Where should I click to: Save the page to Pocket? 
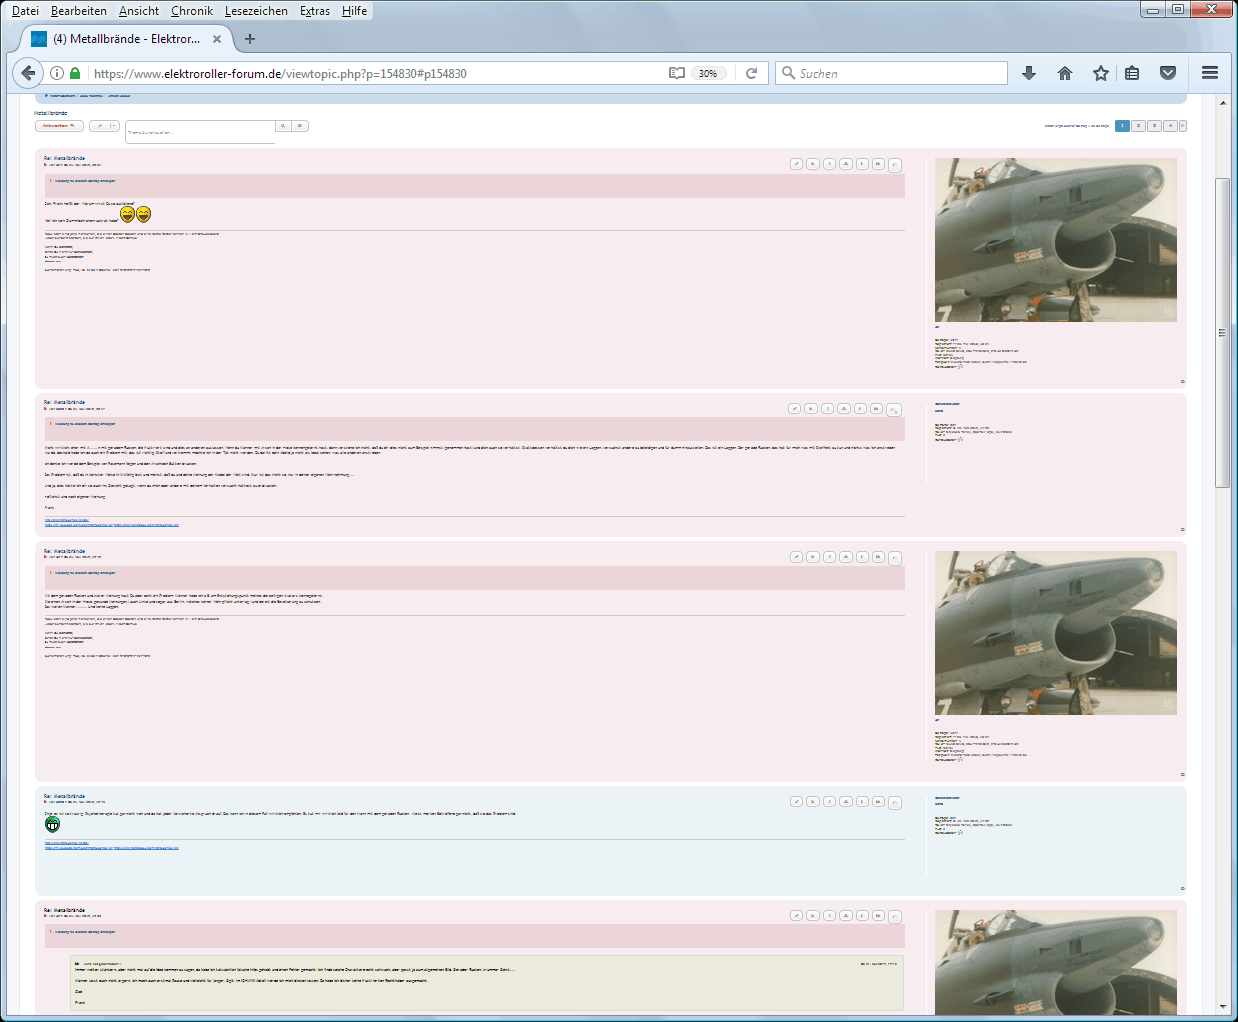point(1167,73)
